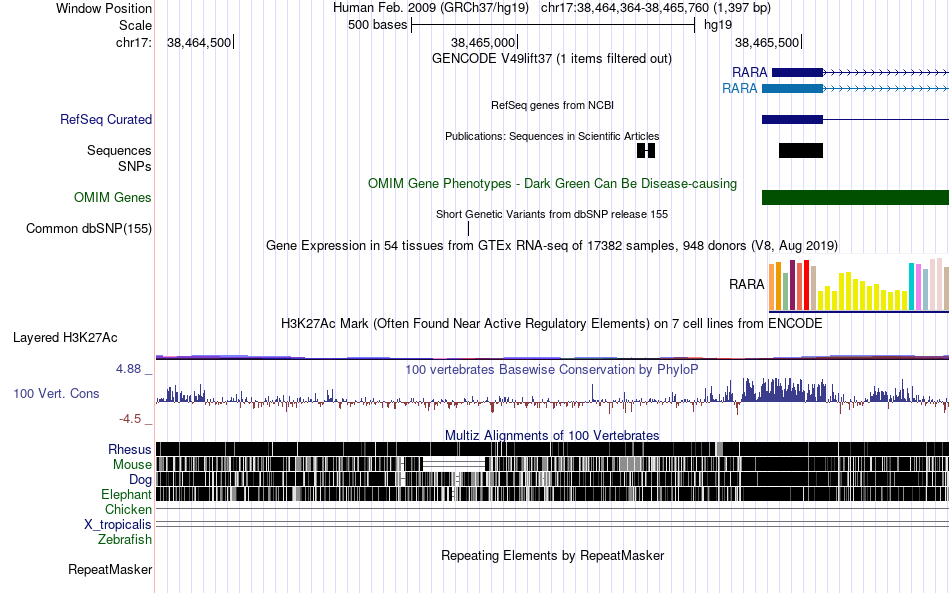950x593 pixels.
Task: Click the Dog alignment row label
Action: [141, 480]
